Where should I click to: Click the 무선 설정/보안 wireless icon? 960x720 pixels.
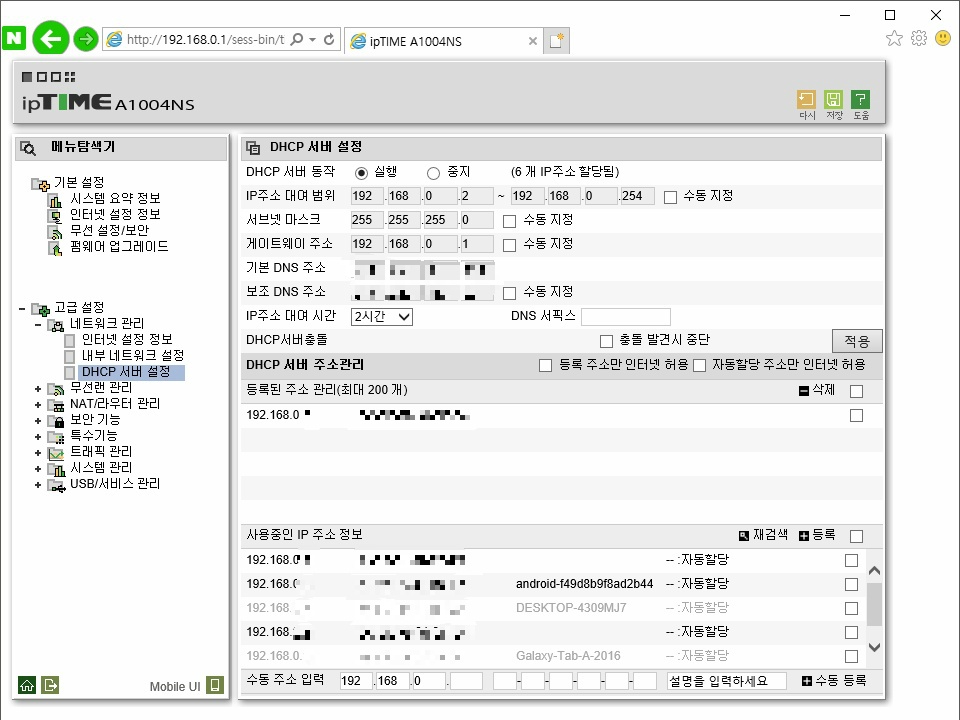(55, 231)
